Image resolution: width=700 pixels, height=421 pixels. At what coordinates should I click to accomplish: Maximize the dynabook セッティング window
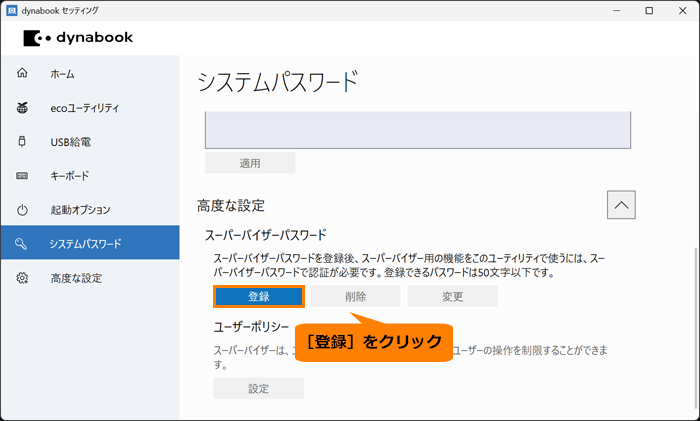(649, 10)
